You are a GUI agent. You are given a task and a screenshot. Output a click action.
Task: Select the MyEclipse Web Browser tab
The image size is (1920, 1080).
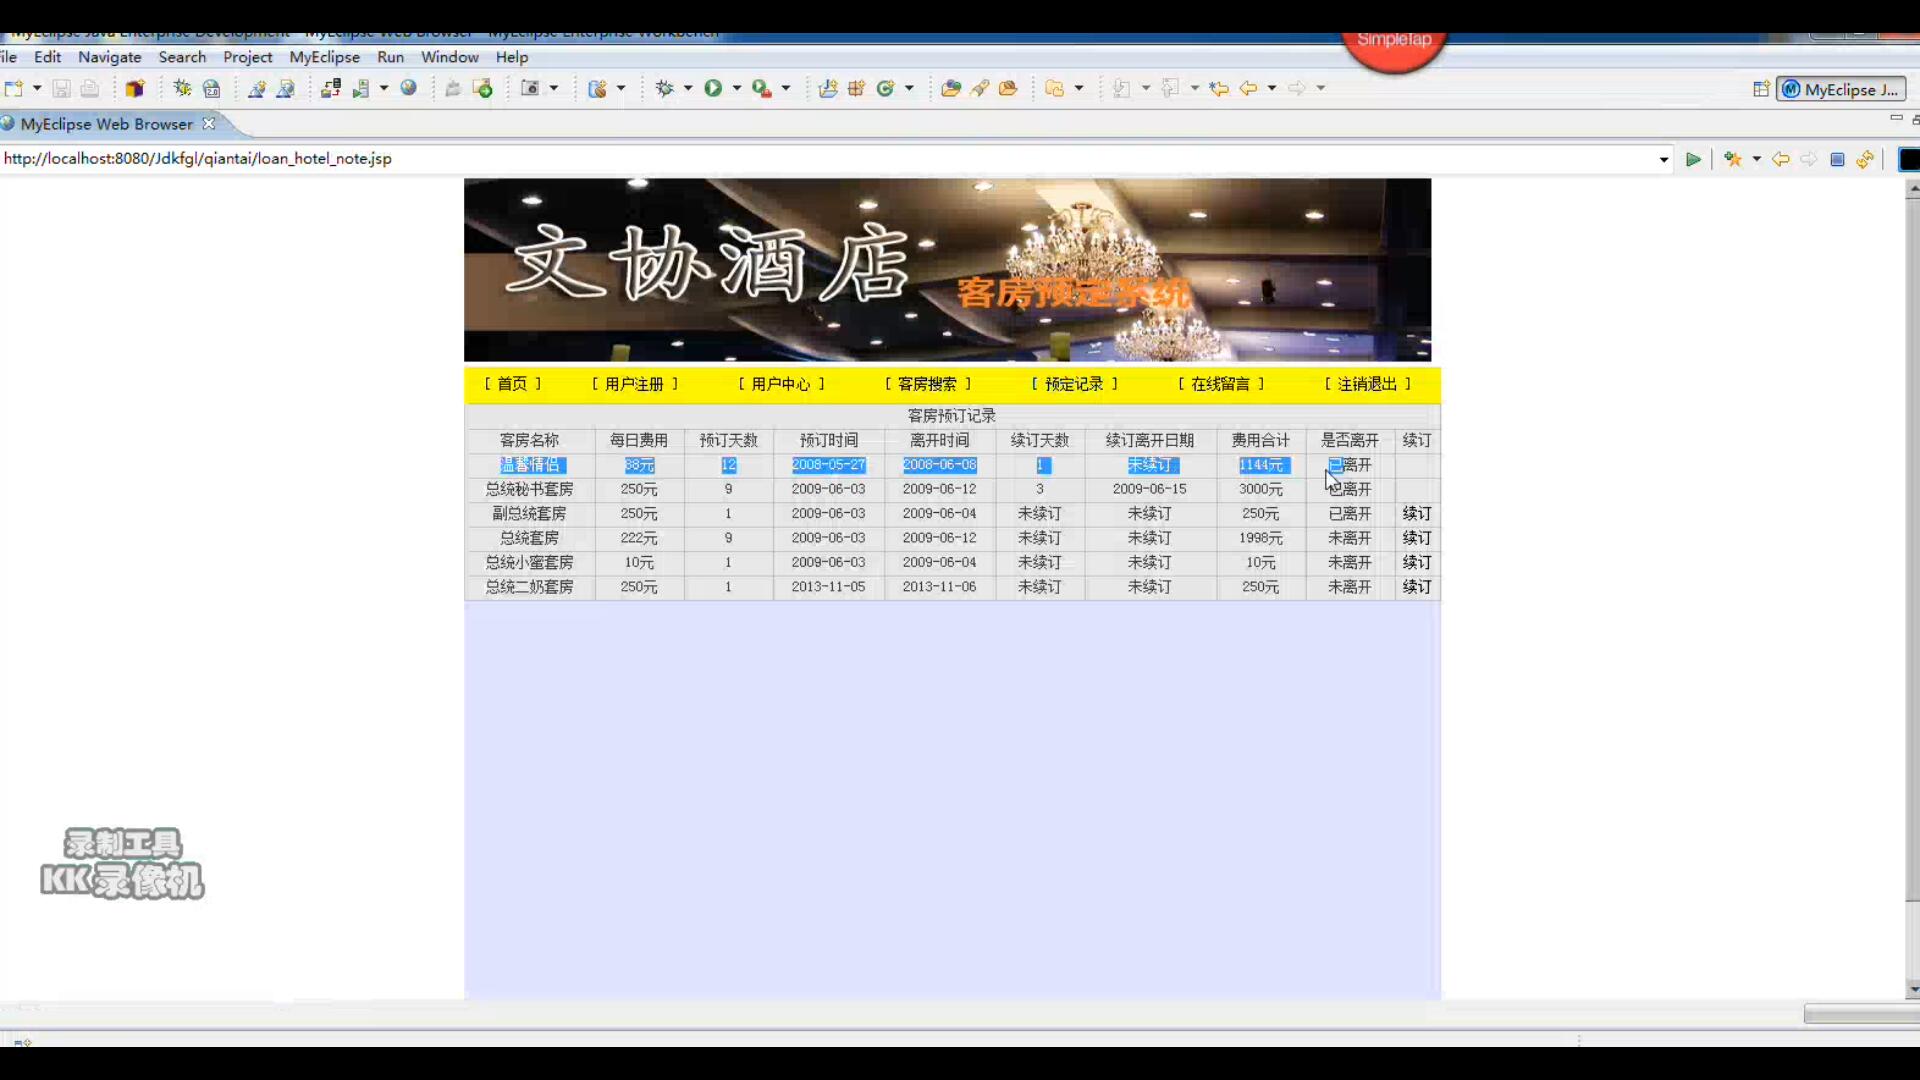pyautogui.click(x=107, y=124)
